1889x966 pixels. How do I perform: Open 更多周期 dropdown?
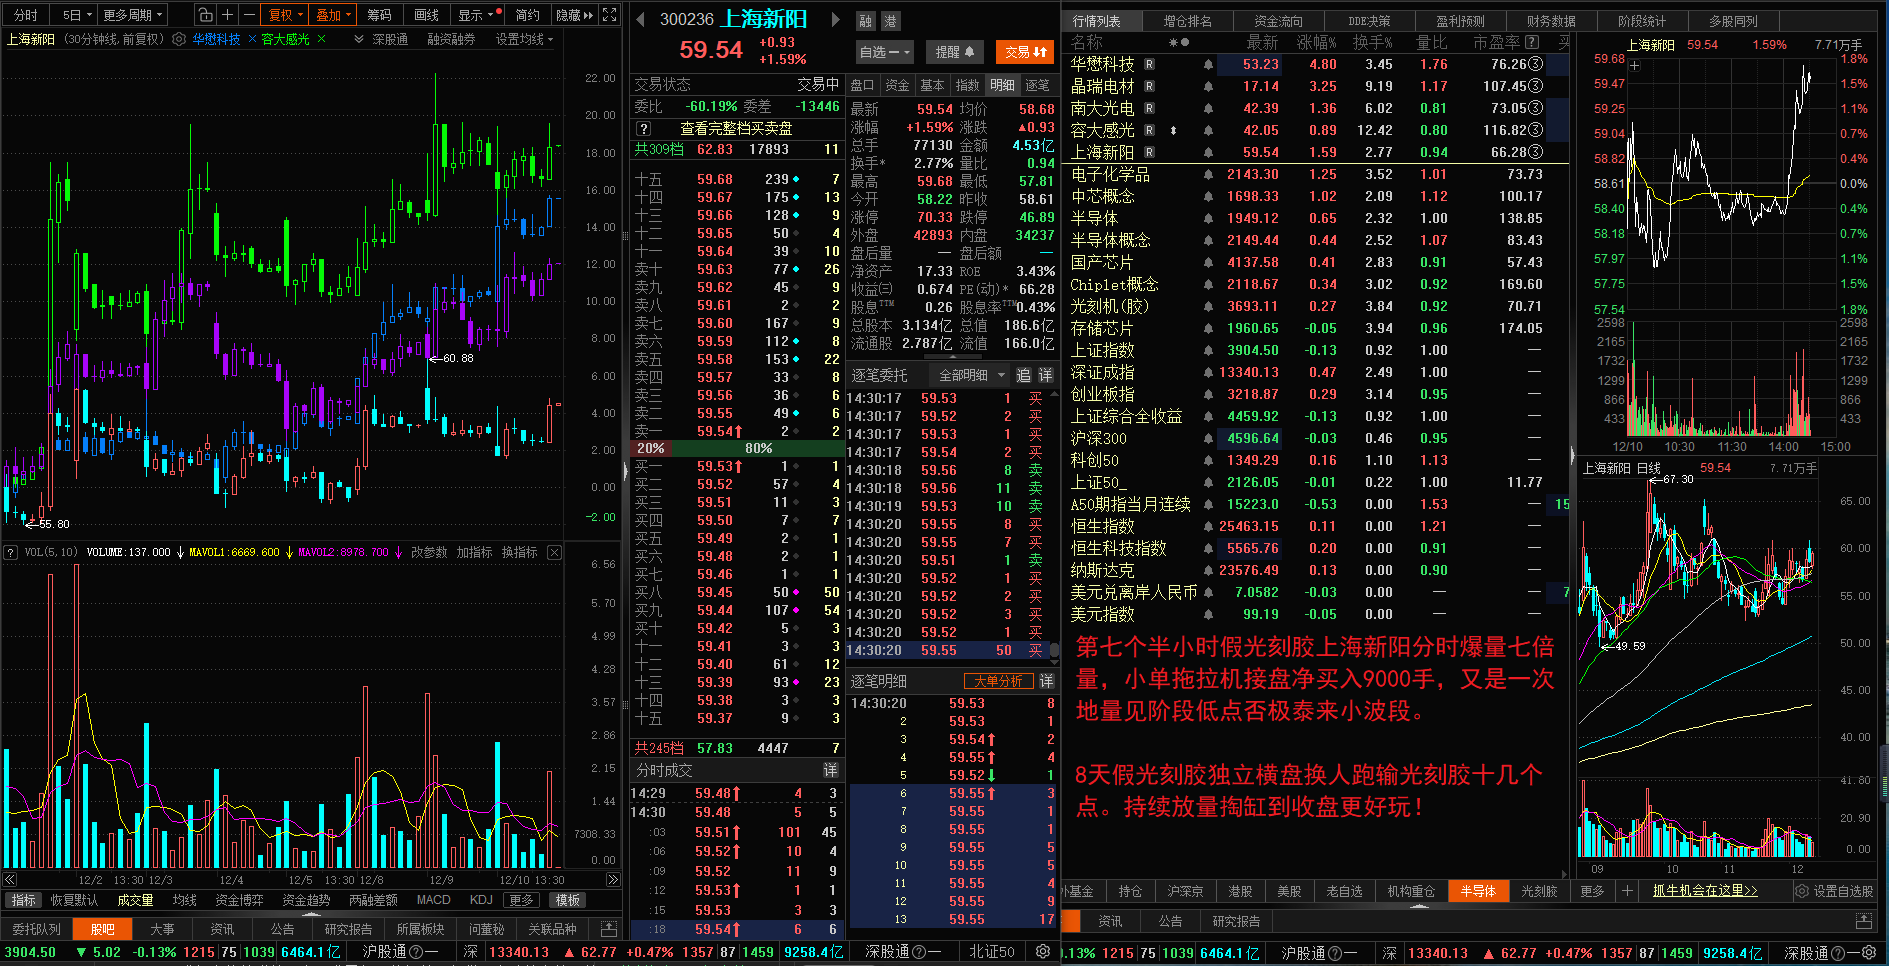132,15
